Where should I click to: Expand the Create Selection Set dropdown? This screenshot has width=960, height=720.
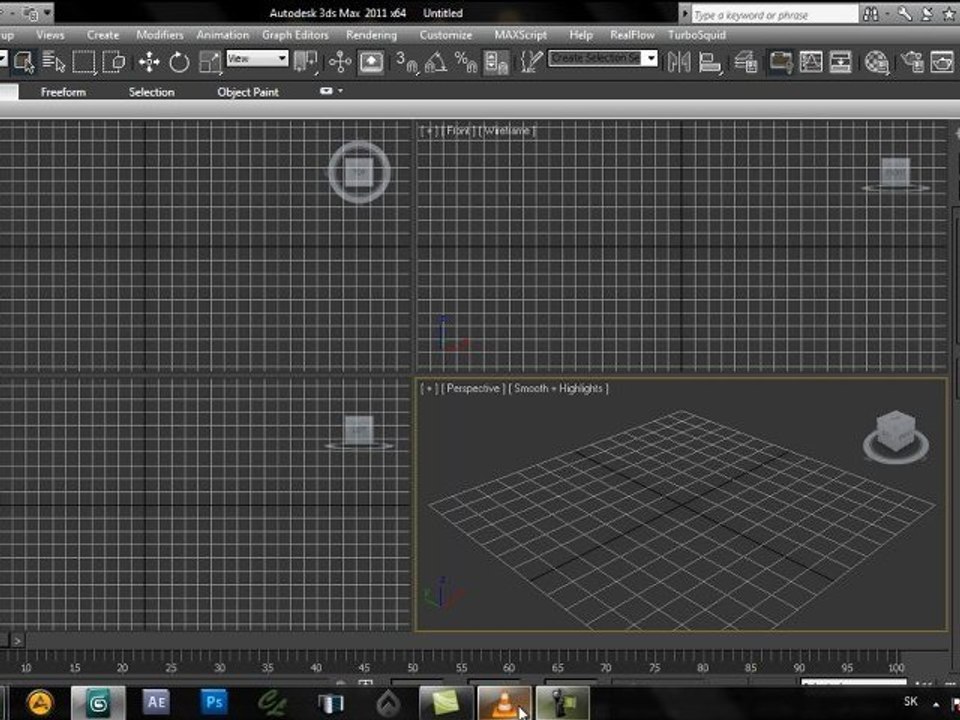[x=651, y=58]
